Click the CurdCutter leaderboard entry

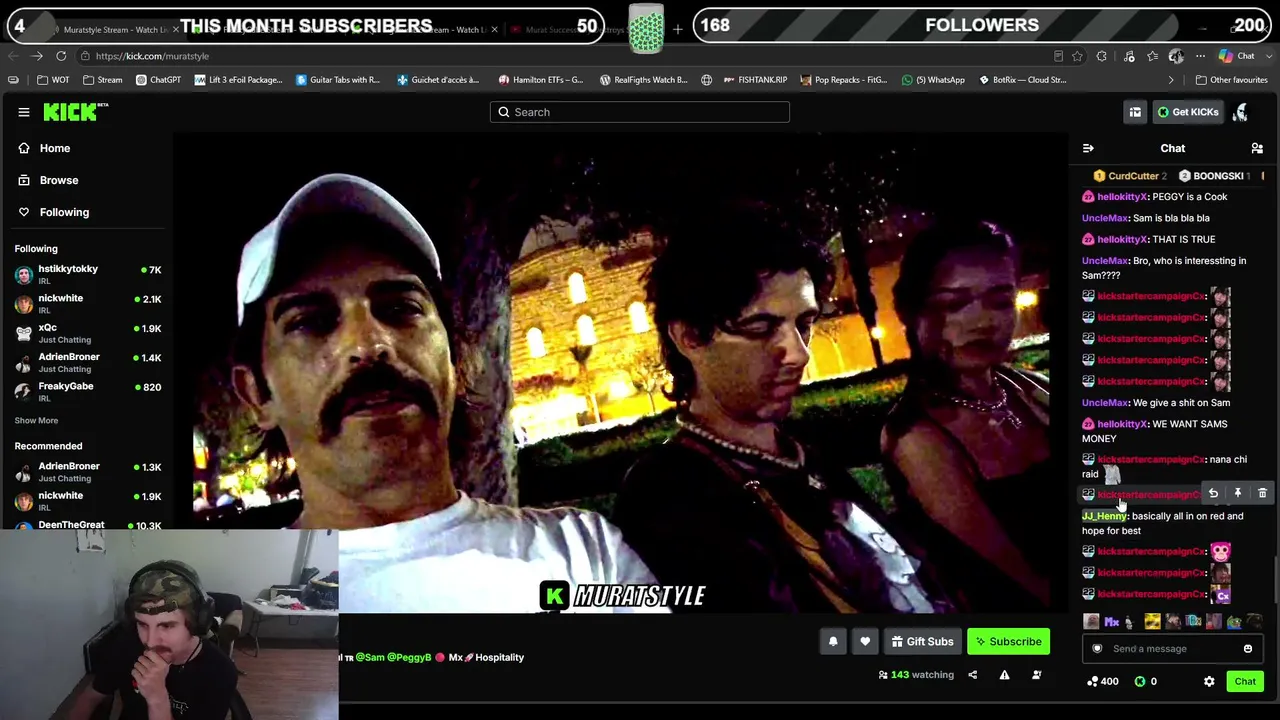1130,176
